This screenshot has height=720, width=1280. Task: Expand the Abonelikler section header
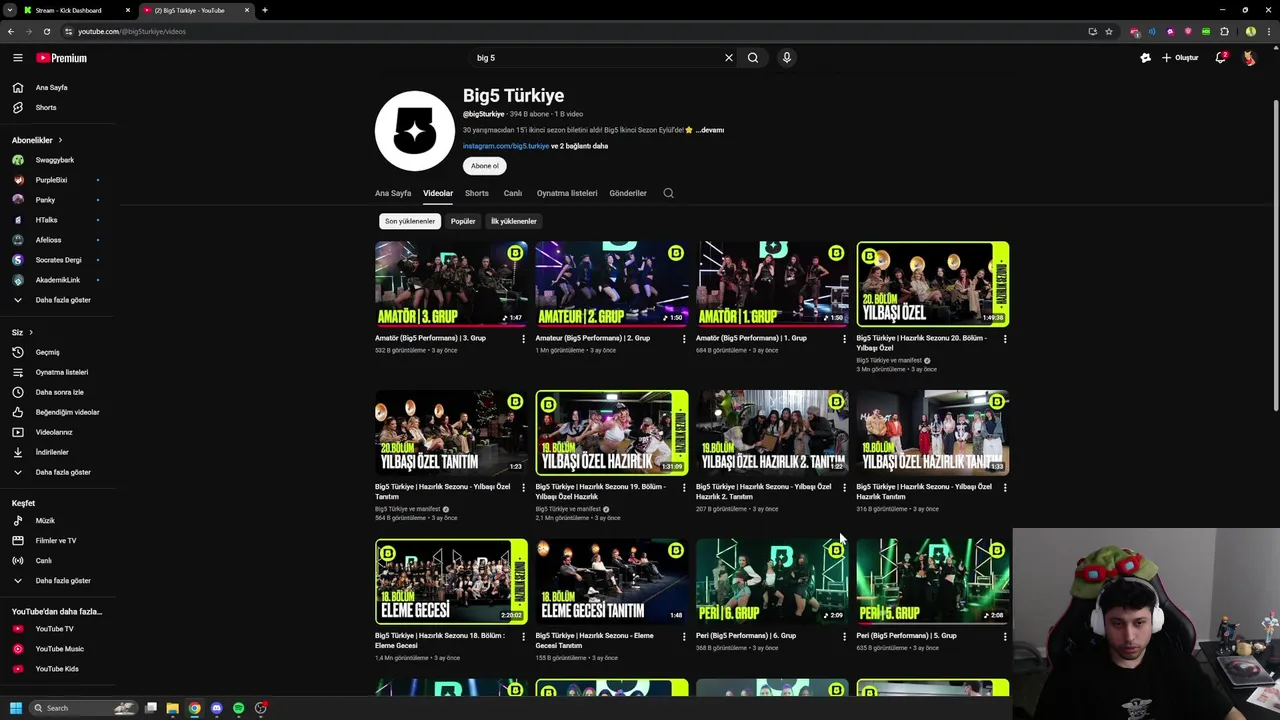click(37, 140)
